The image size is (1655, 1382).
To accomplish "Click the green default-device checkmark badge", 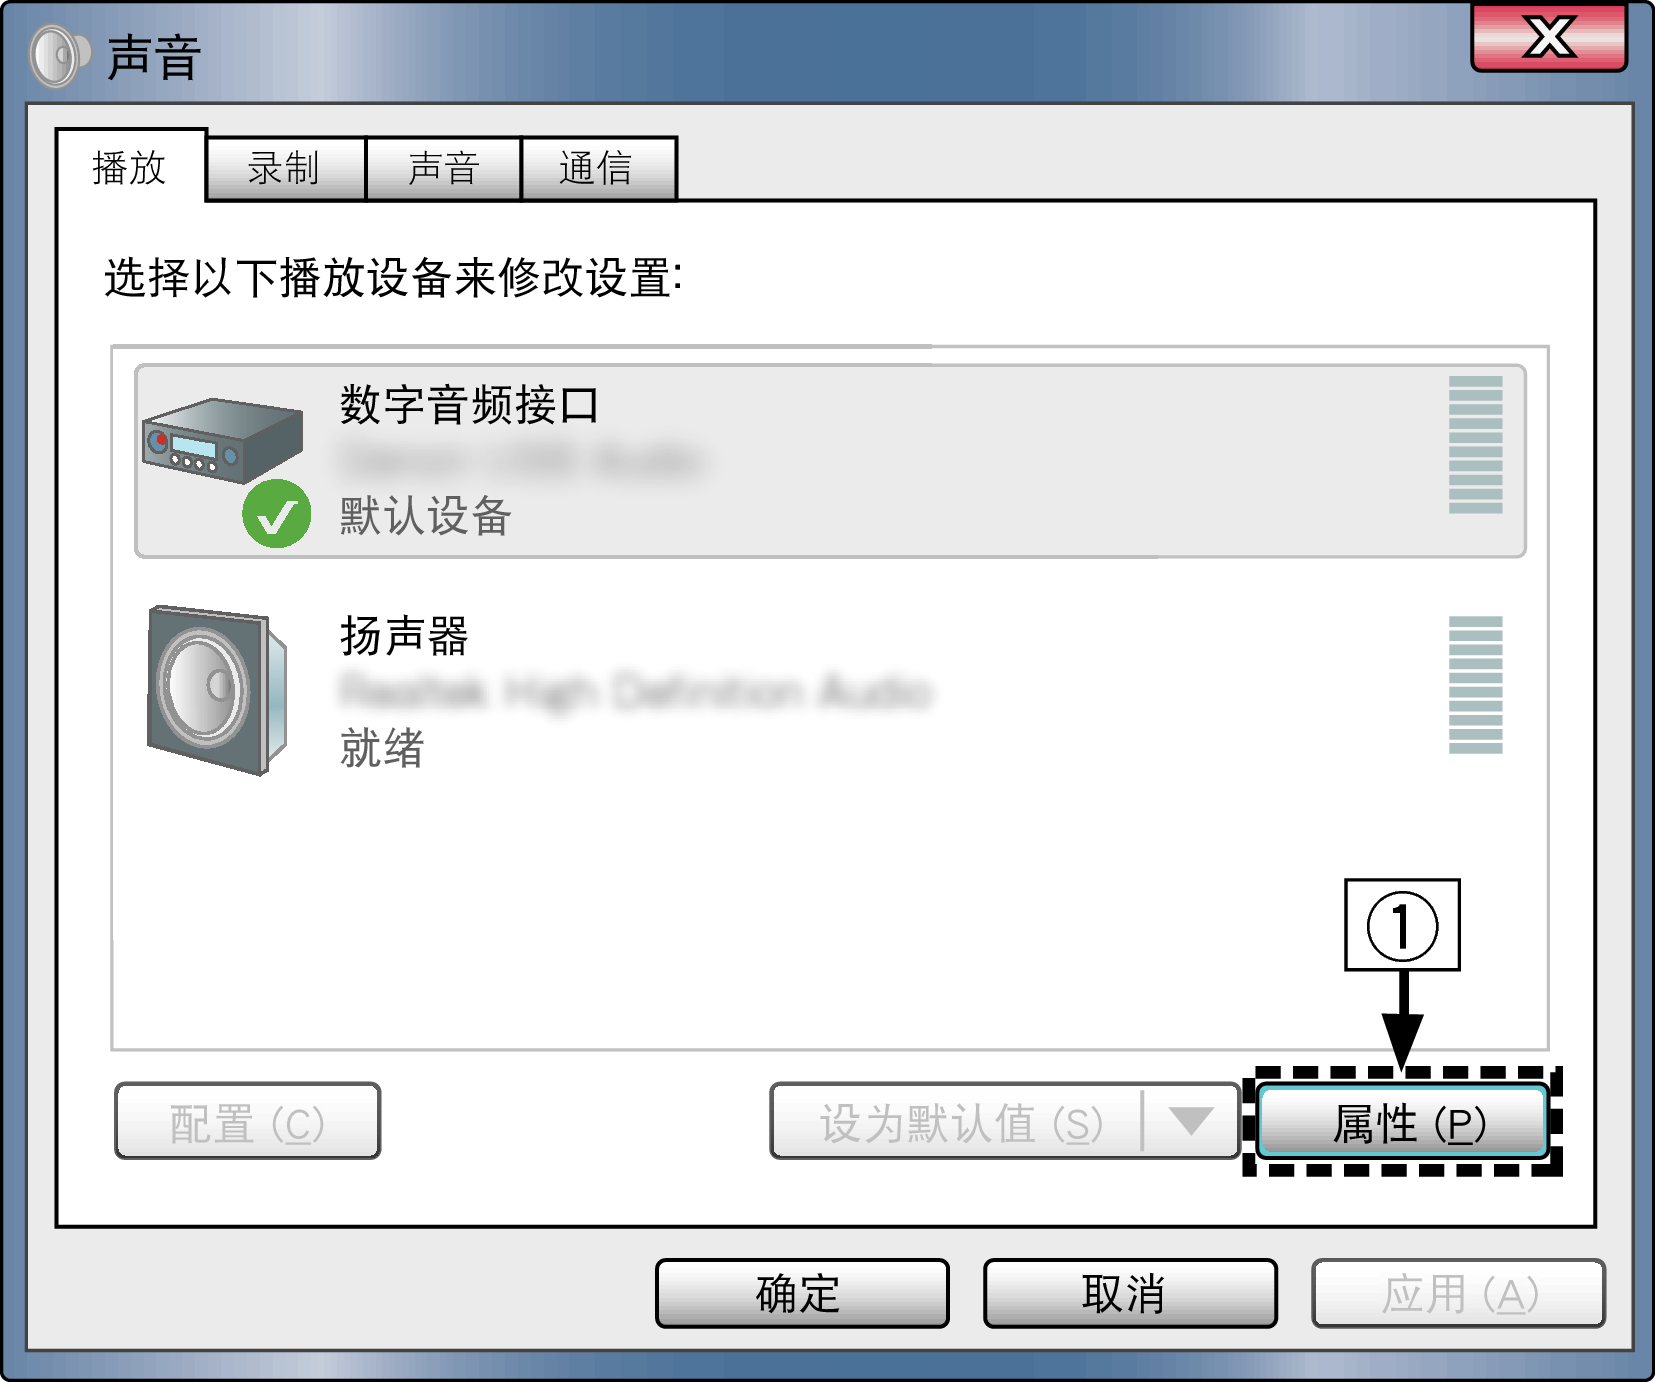I will click(276, 514).
